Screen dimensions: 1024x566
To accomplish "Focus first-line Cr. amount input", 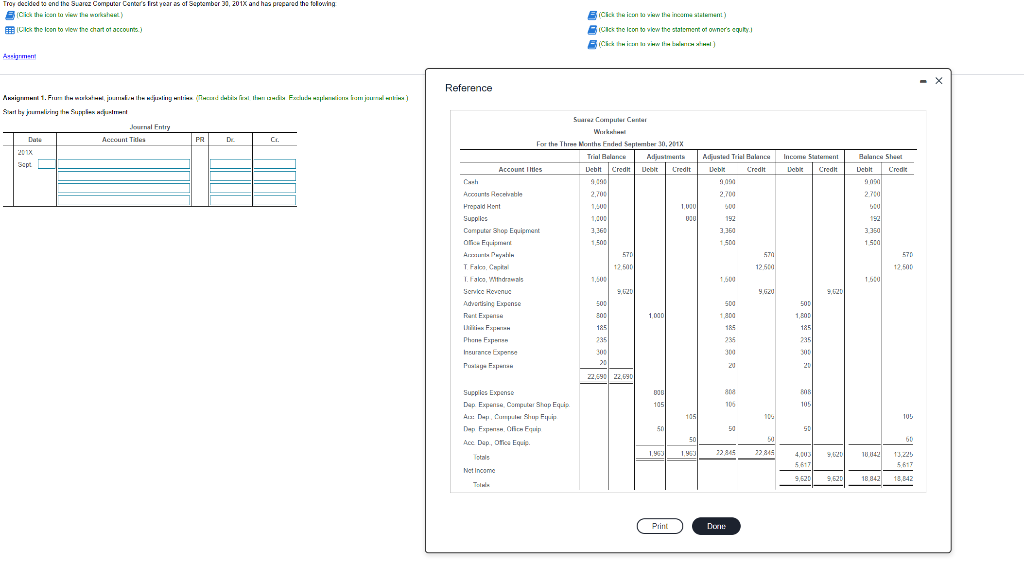I will [x=275, y=164].
